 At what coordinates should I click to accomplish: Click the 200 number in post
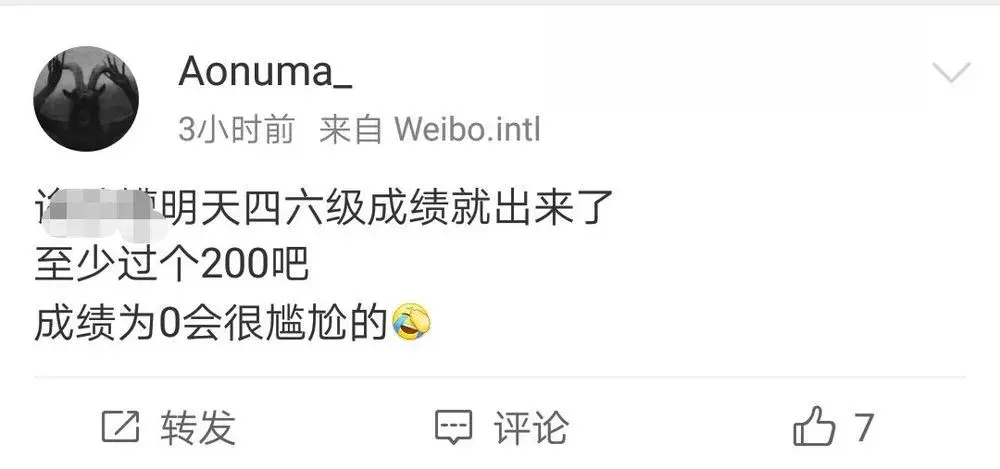234,265
